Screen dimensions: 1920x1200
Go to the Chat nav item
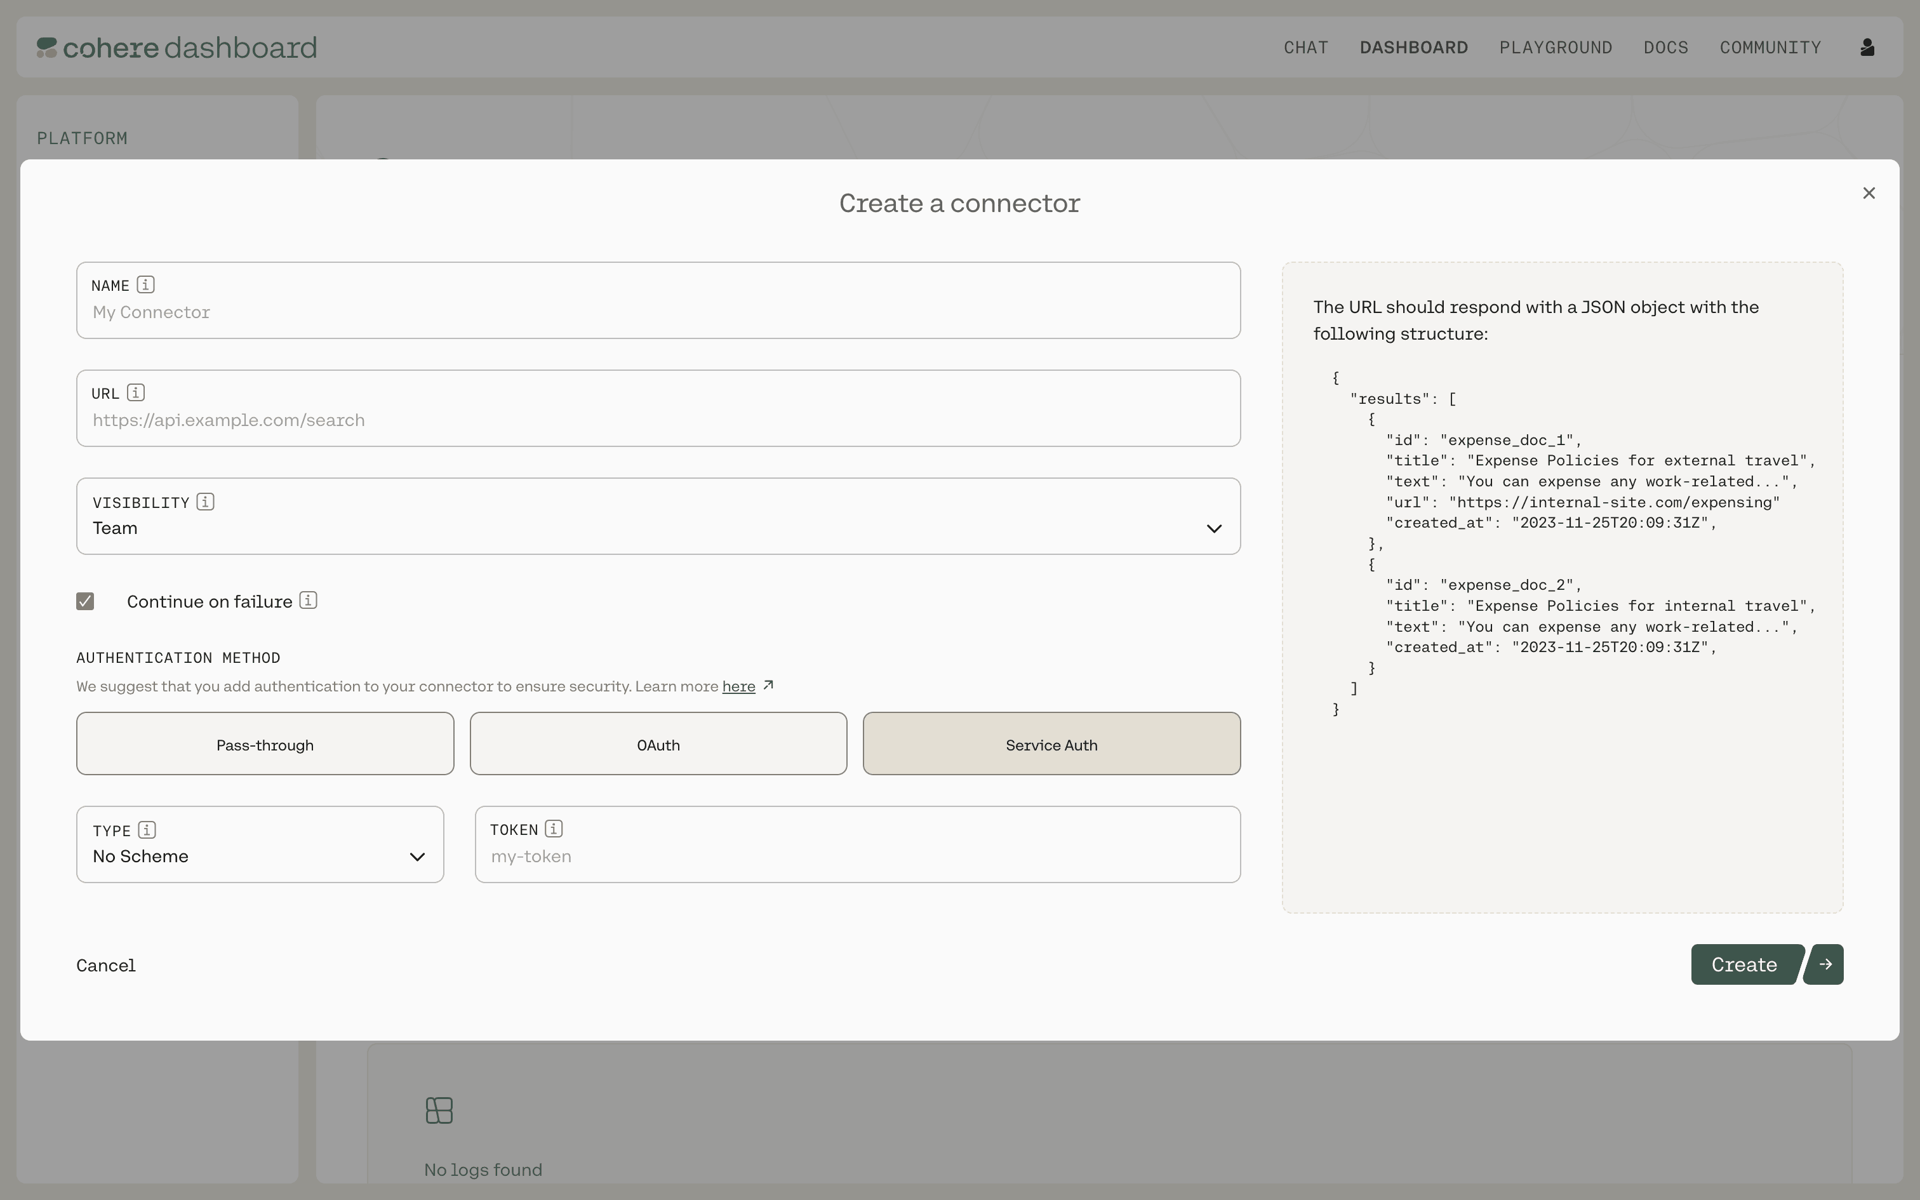tap(1306, 47)
